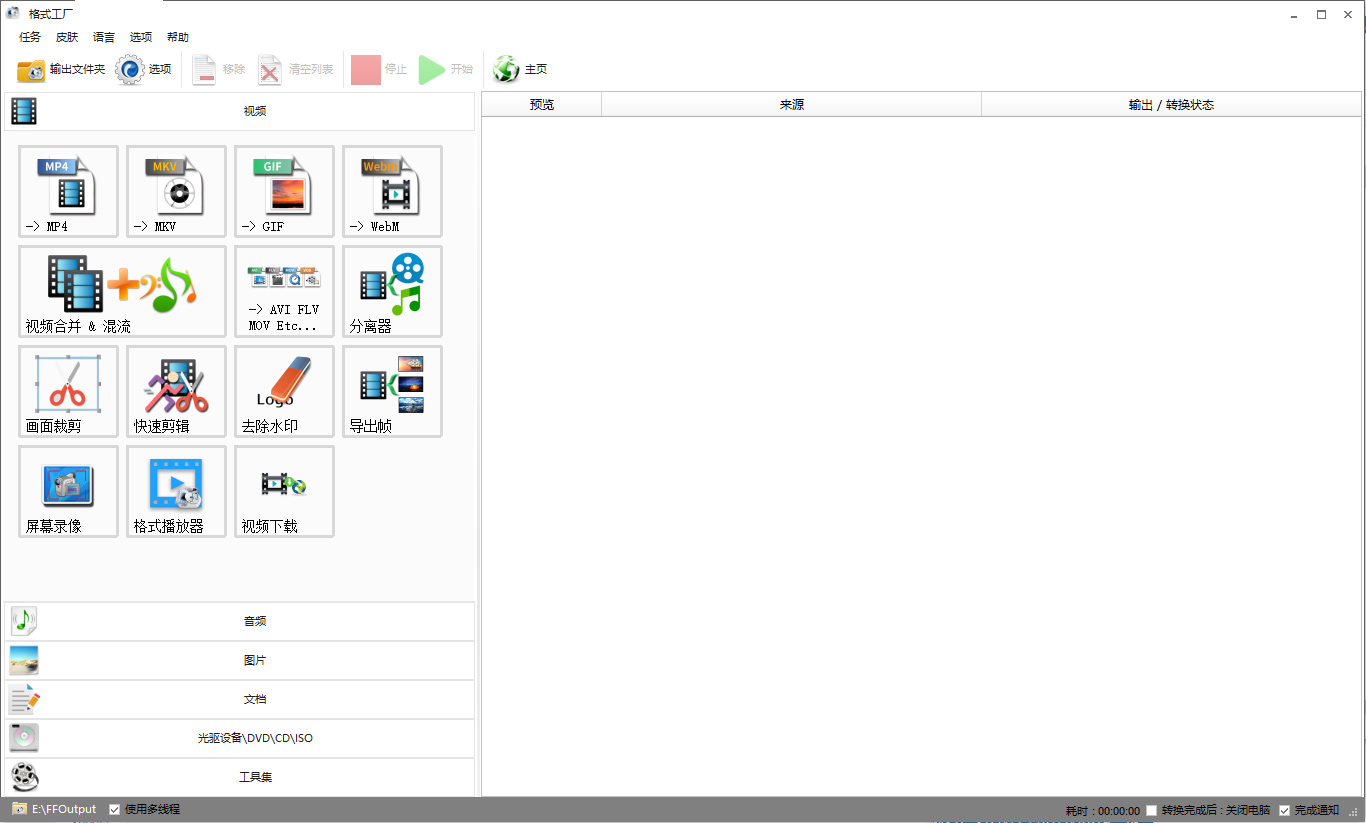The width and height of the screenshot is (1366, 823).
Task: Open the 语言 menu
Action: [x=104, y=37]
